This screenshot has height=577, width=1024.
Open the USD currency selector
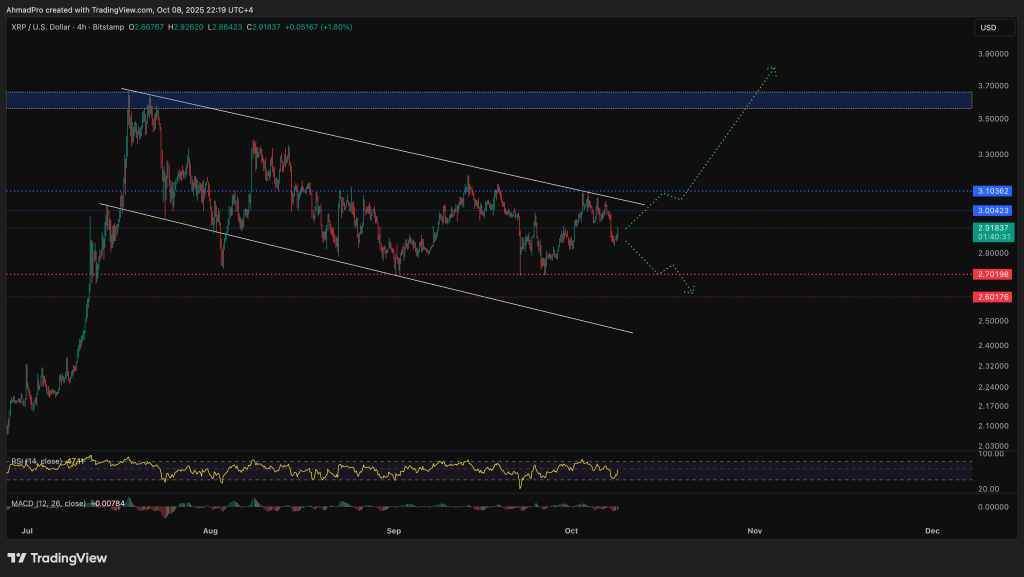[x=988, y=27]
